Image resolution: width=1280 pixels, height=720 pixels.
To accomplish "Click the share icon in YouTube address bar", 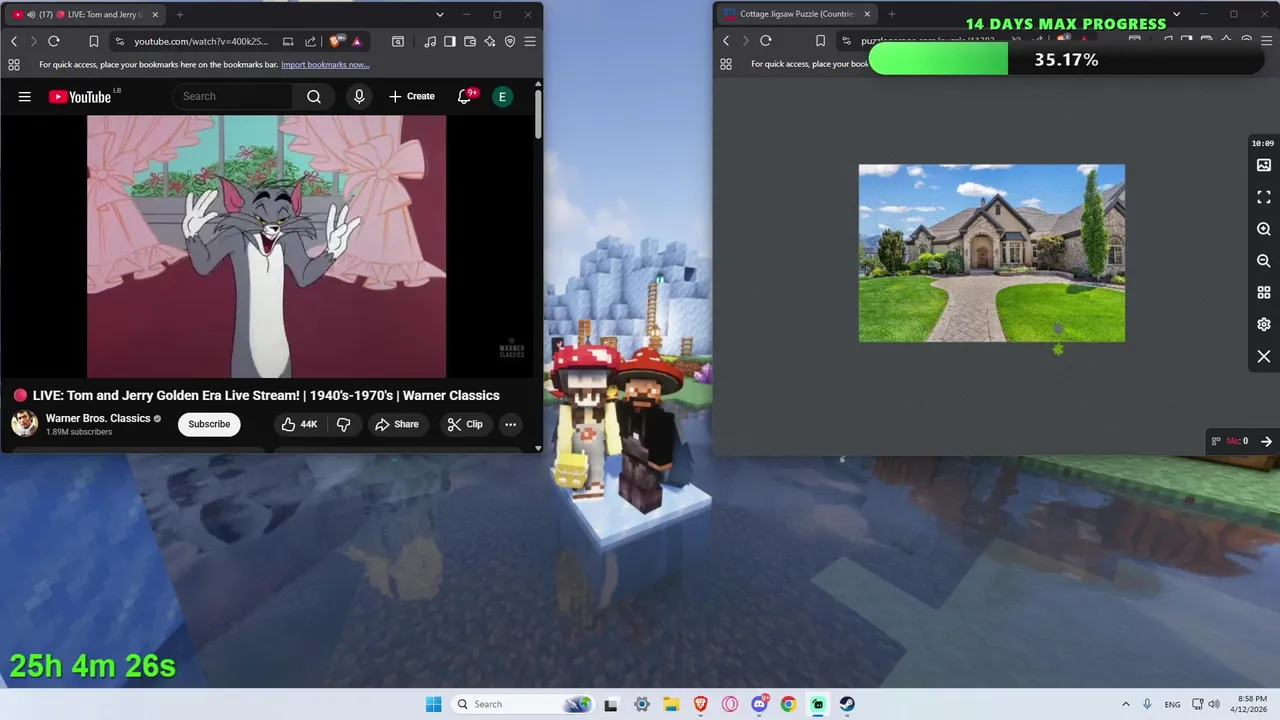I will 310,41.
